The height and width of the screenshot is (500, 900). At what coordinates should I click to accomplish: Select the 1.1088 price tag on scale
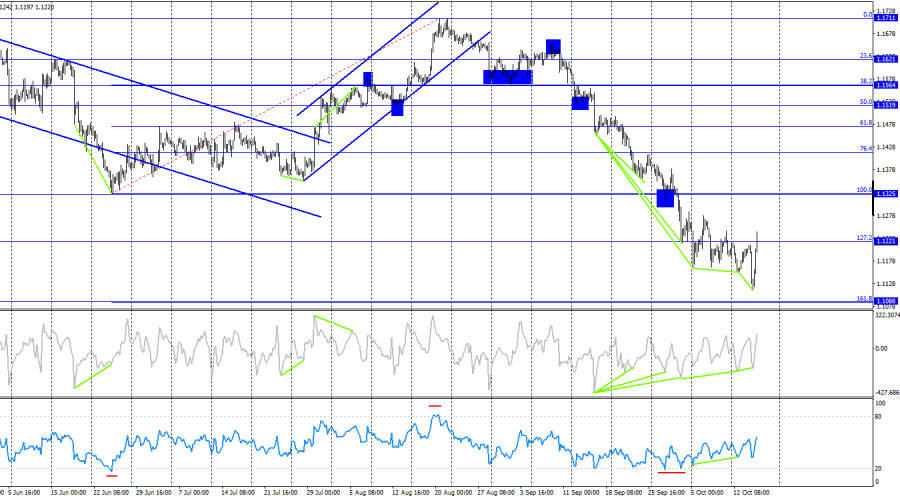[x=885, y=301]
